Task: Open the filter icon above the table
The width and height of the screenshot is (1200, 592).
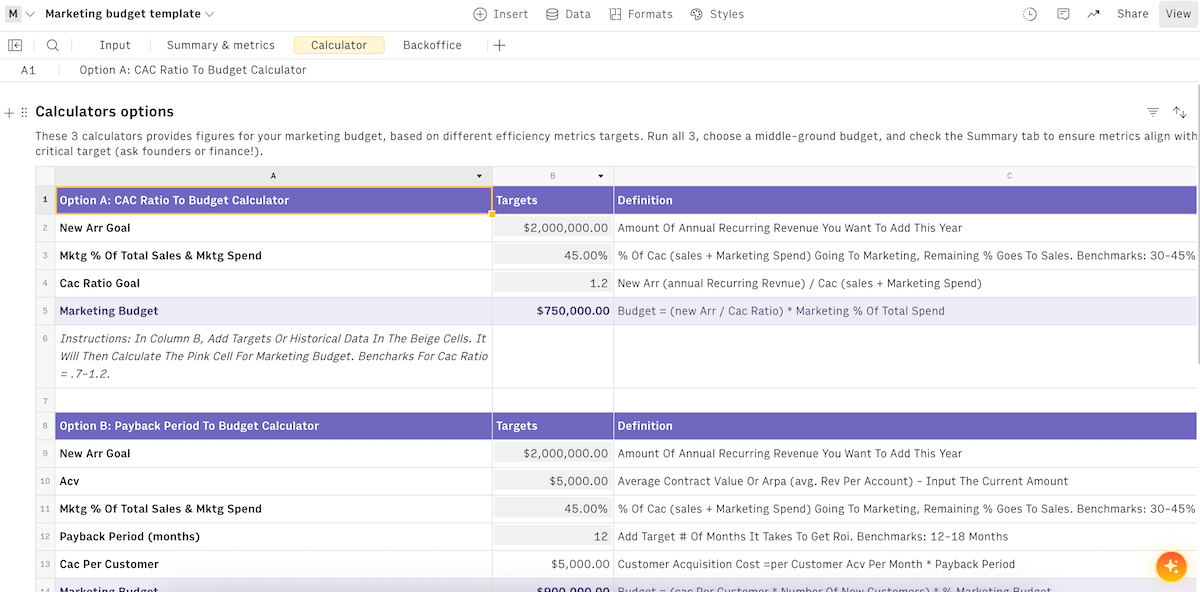Action: 1152,112
